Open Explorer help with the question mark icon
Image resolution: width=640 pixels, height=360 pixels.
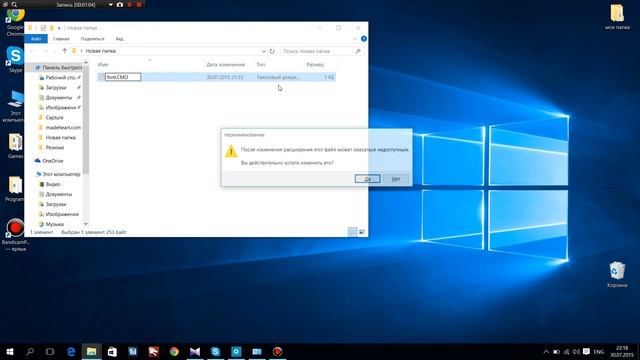[364, 39]
